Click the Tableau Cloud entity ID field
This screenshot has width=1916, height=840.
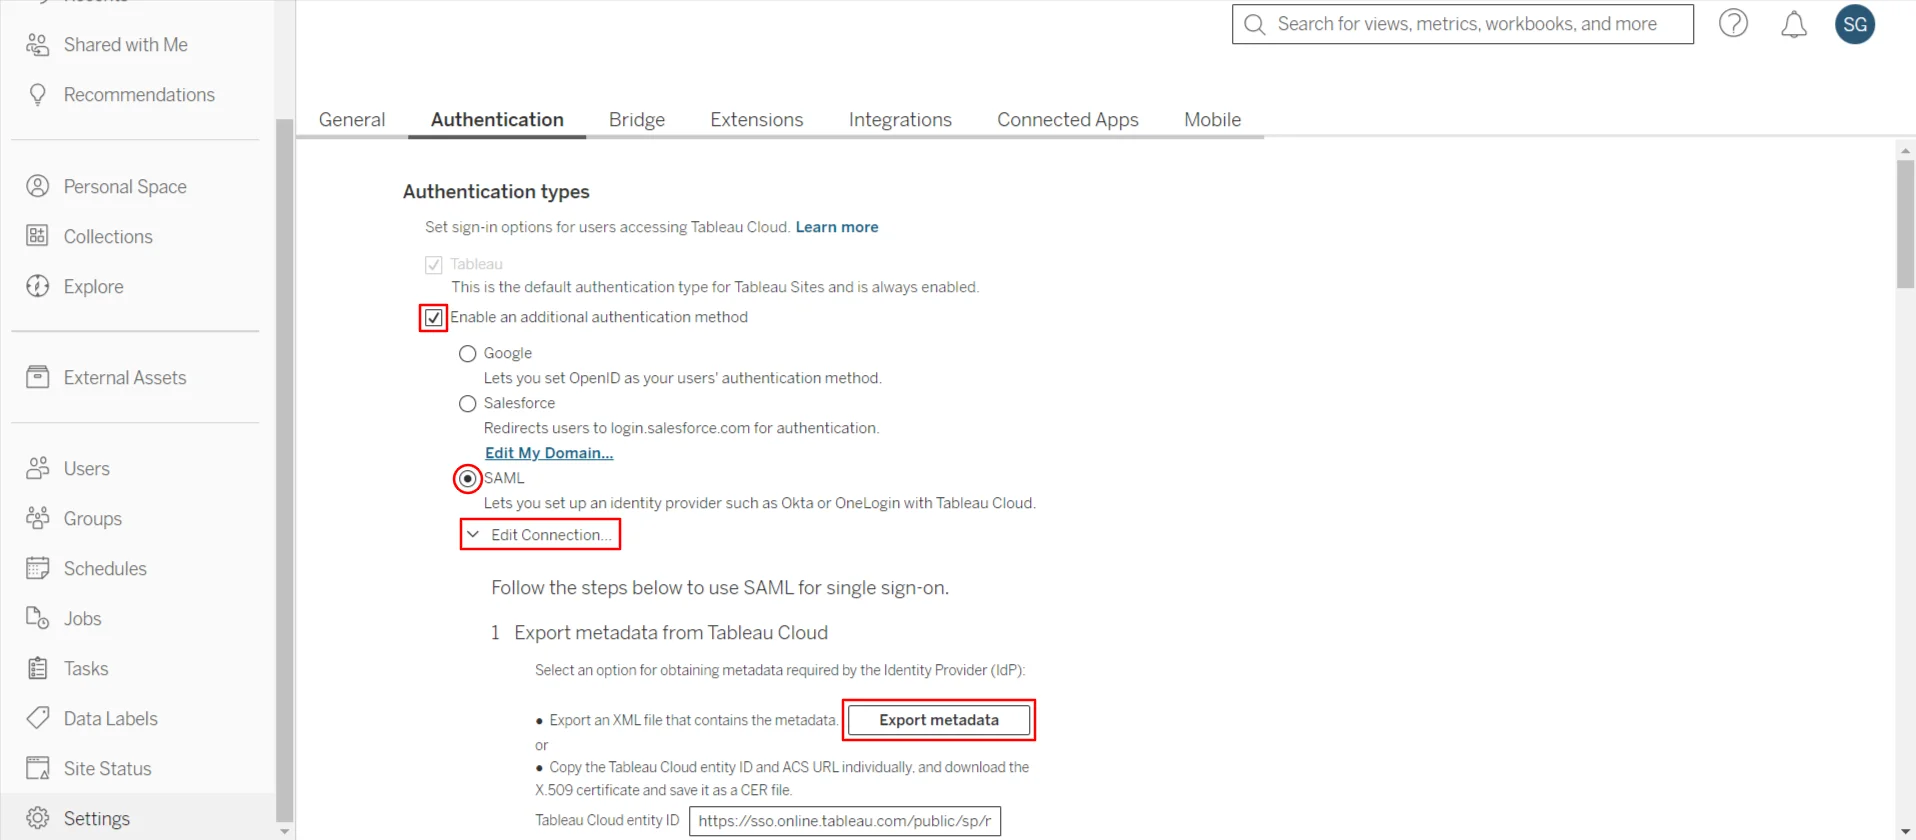(845, 821)
